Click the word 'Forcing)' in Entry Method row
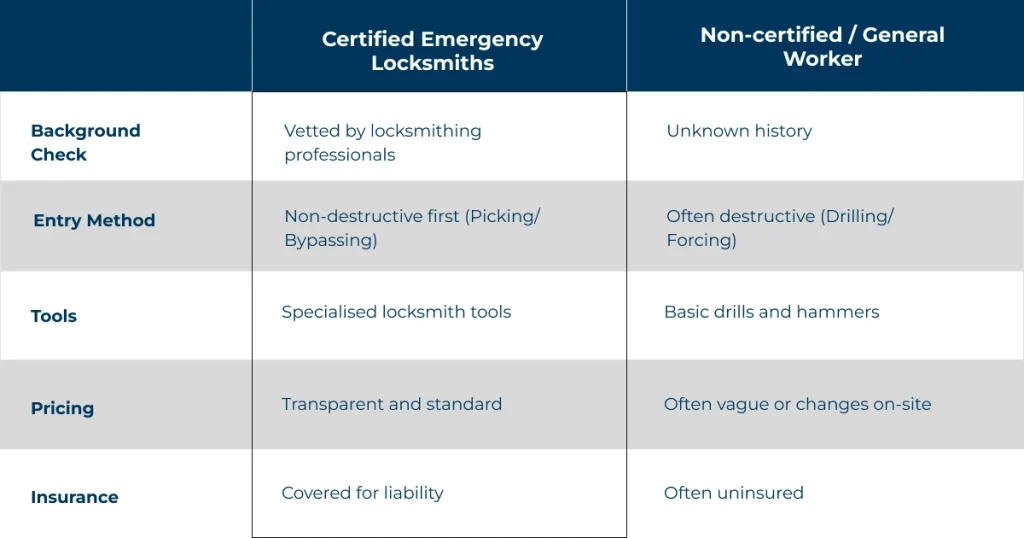 [x=701, y=241]
